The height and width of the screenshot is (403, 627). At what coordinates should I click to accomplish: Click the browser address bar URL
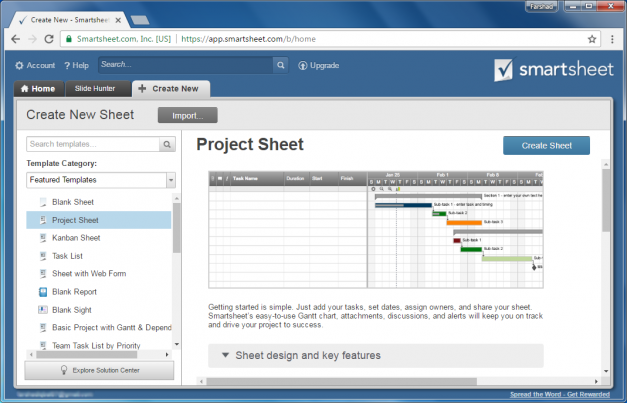tap(248, 39)
